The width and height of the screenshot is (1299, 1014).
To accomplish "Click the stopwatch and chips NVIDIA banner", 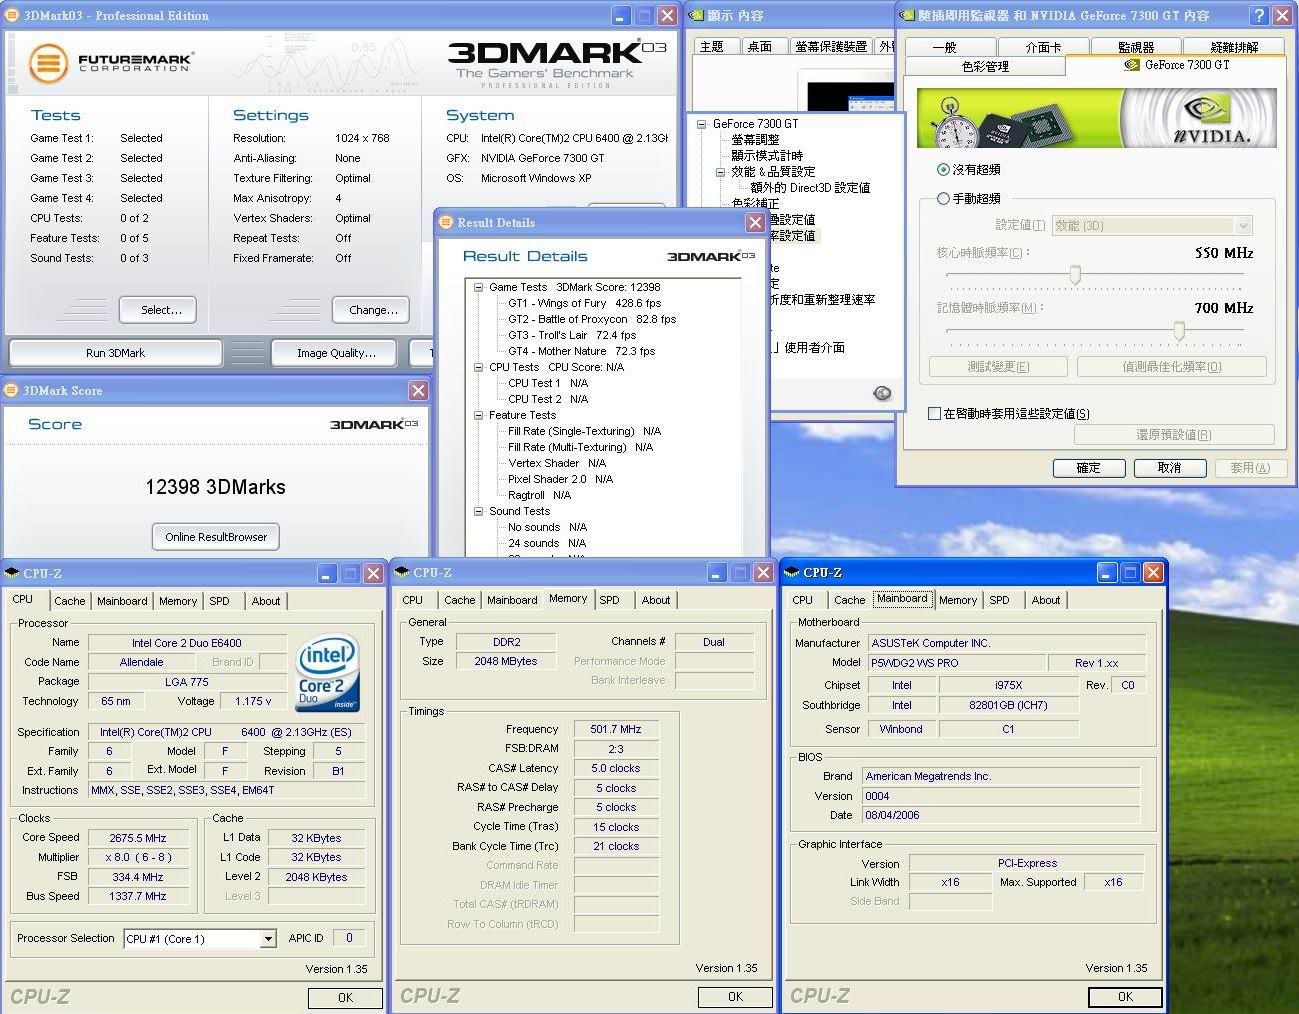I will click(1097, 119).
